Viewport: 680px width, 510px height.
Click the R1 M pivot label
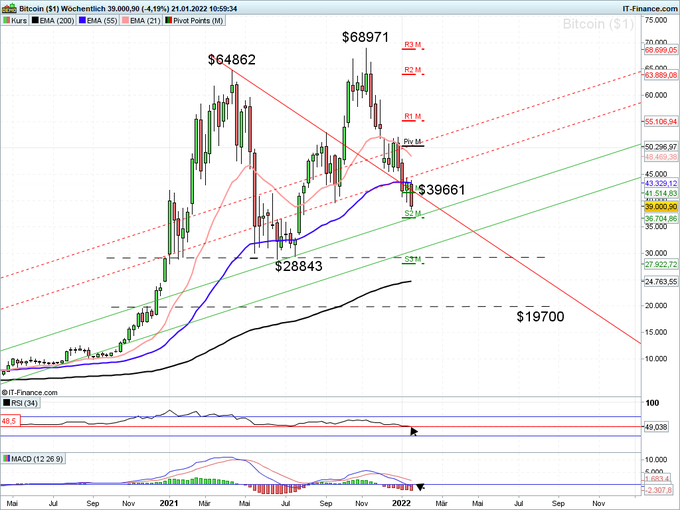[412, 116]
